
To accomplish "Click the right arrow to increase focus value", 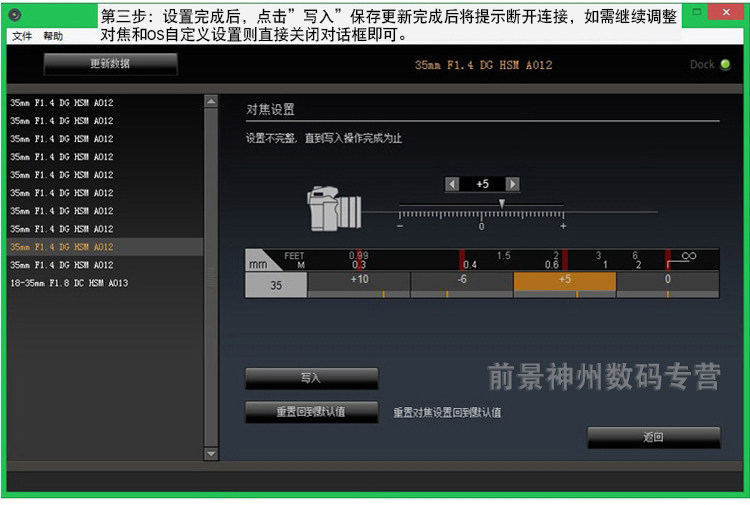I will tap(513, 184).
